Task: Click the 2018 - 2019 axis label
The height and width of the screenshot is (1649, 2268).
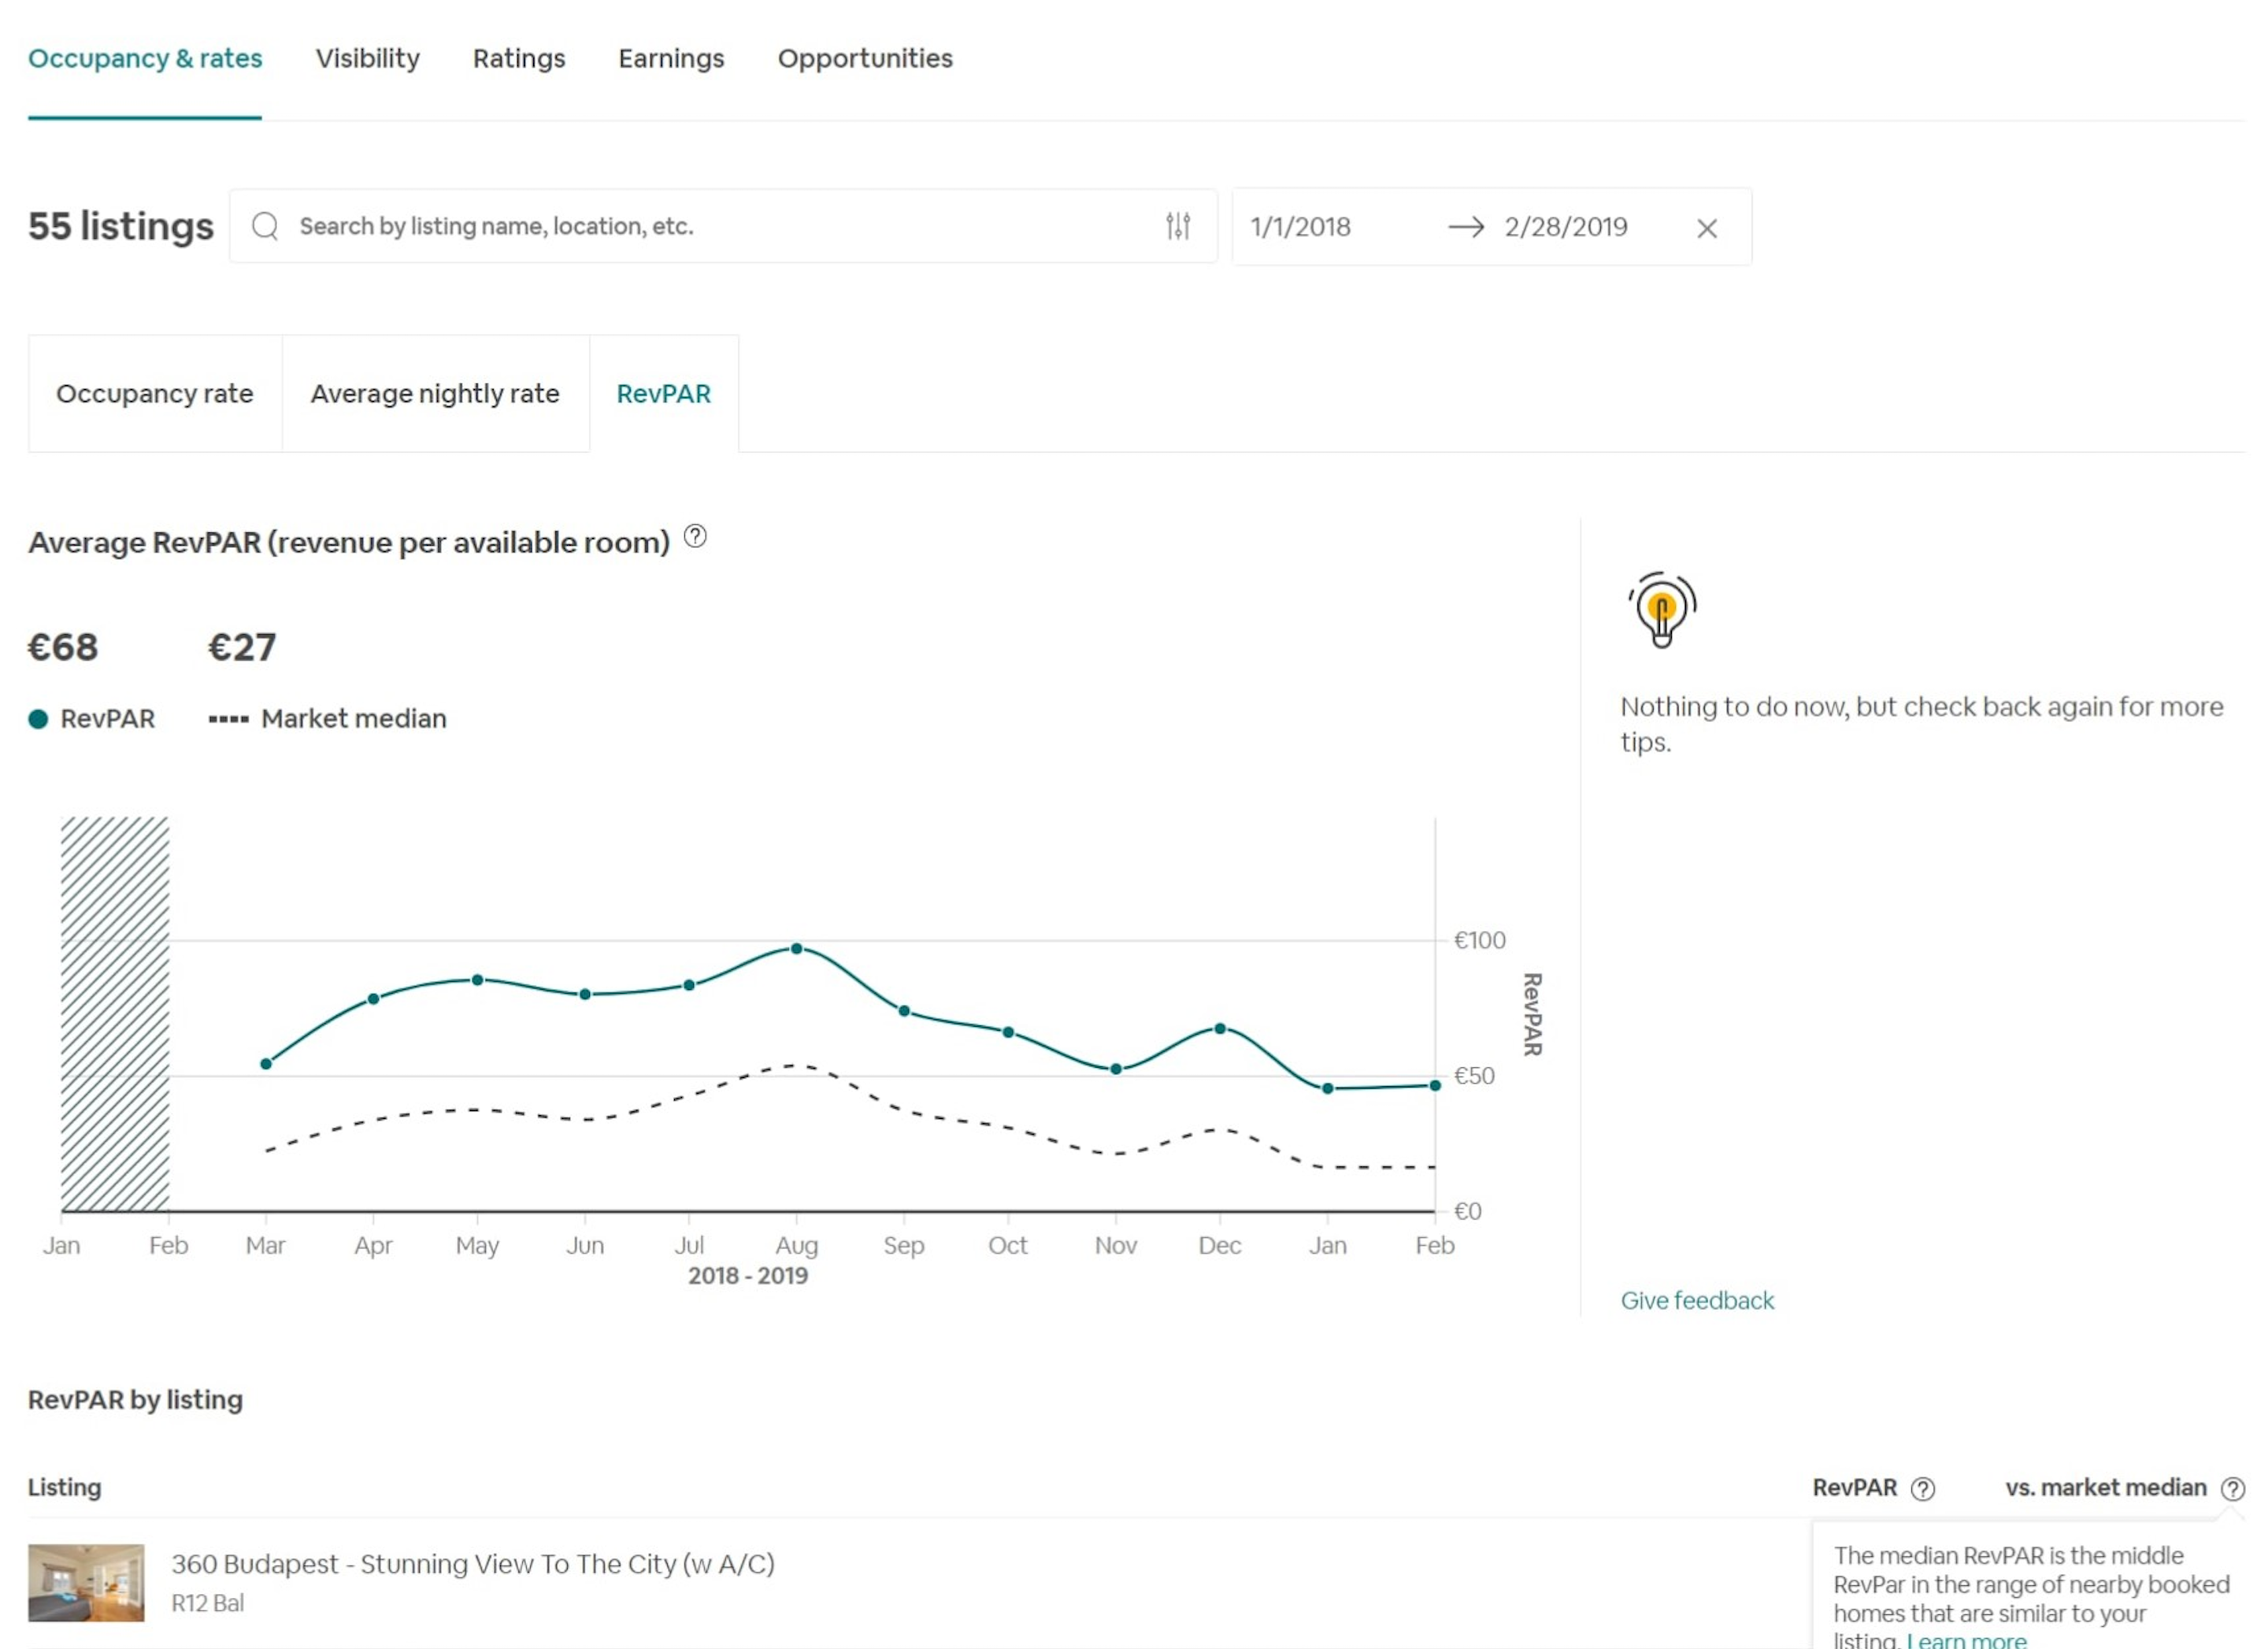Action: (748, 1275)
